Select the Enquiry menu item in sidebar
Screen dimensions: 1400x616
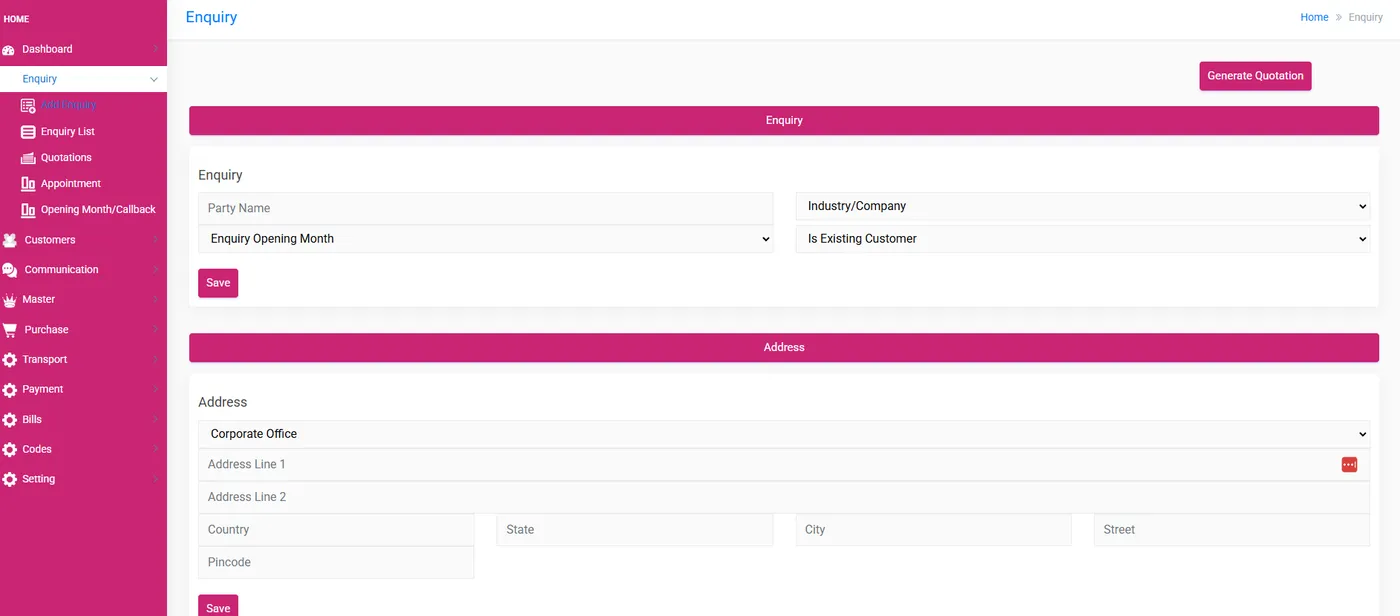tap(83, 79)
